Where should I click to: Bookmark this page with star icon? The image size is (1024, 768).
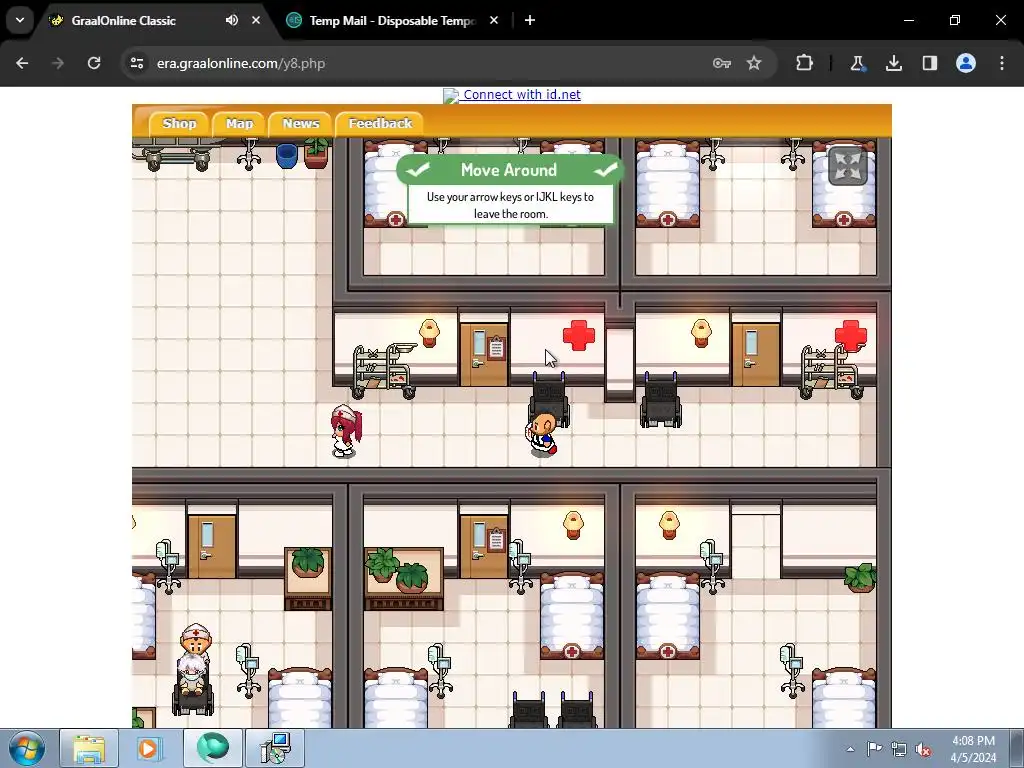click(x=754, y=63)
